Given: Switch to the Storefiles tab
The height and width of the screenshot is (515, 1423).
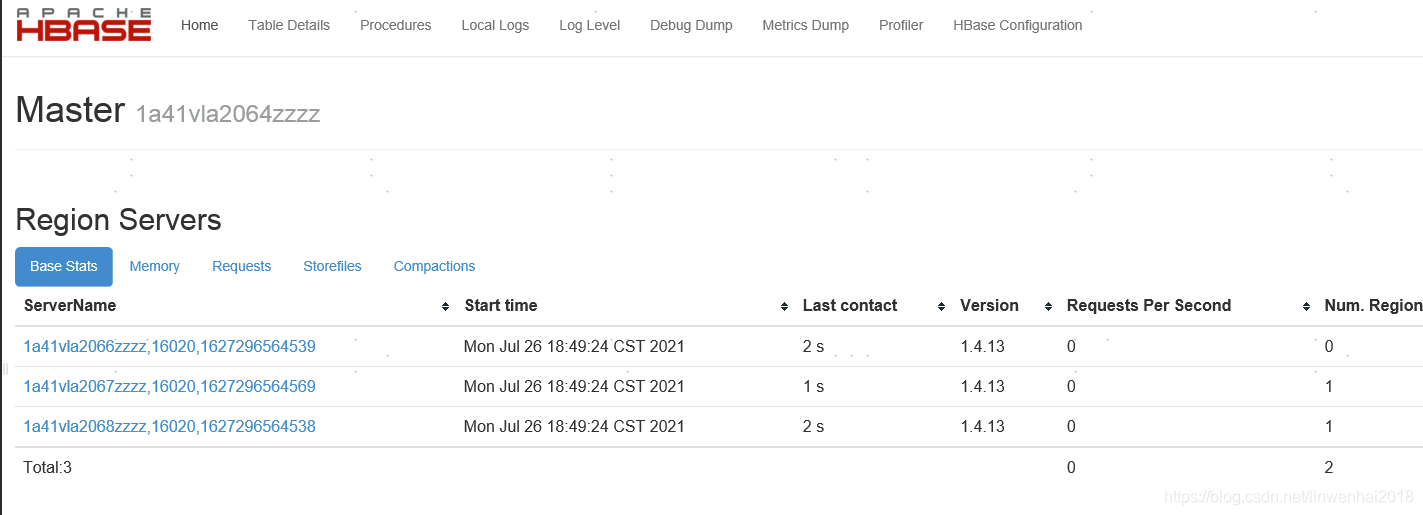Looking at the screenshot, I should 332,266.
